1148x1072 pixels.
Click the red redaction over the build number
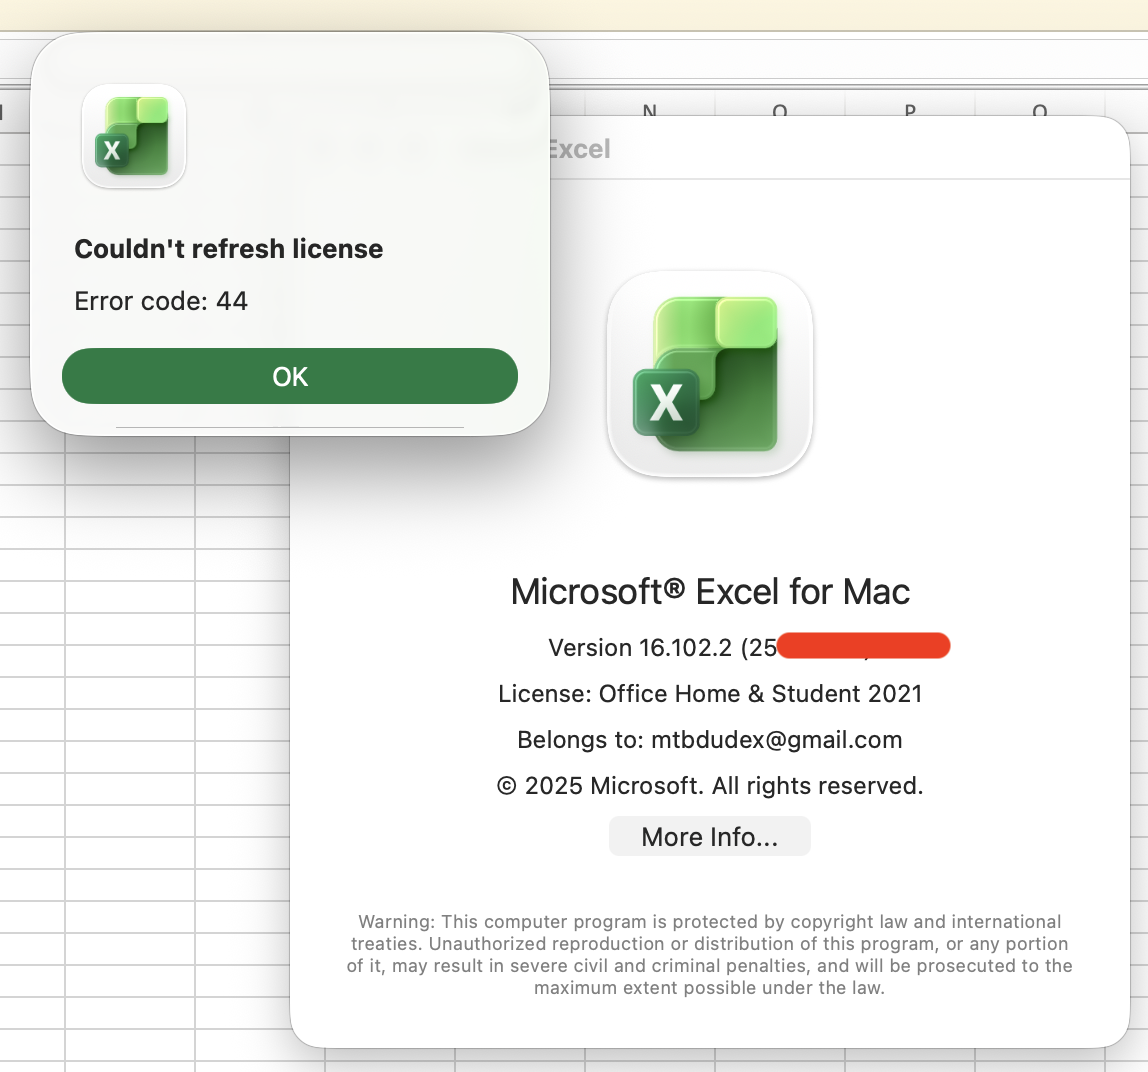864,646
